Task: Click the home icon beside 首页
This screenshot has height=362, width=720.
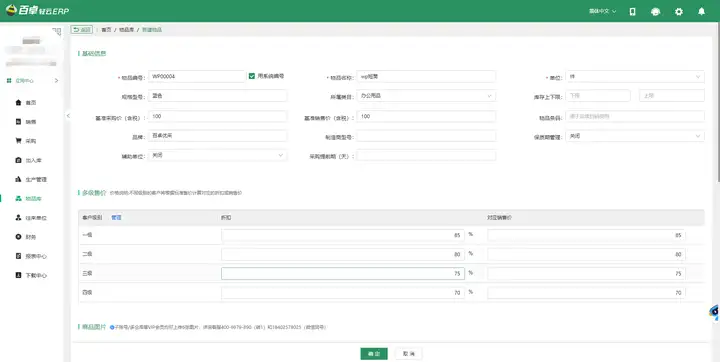Action: click(x=18, y=102)
